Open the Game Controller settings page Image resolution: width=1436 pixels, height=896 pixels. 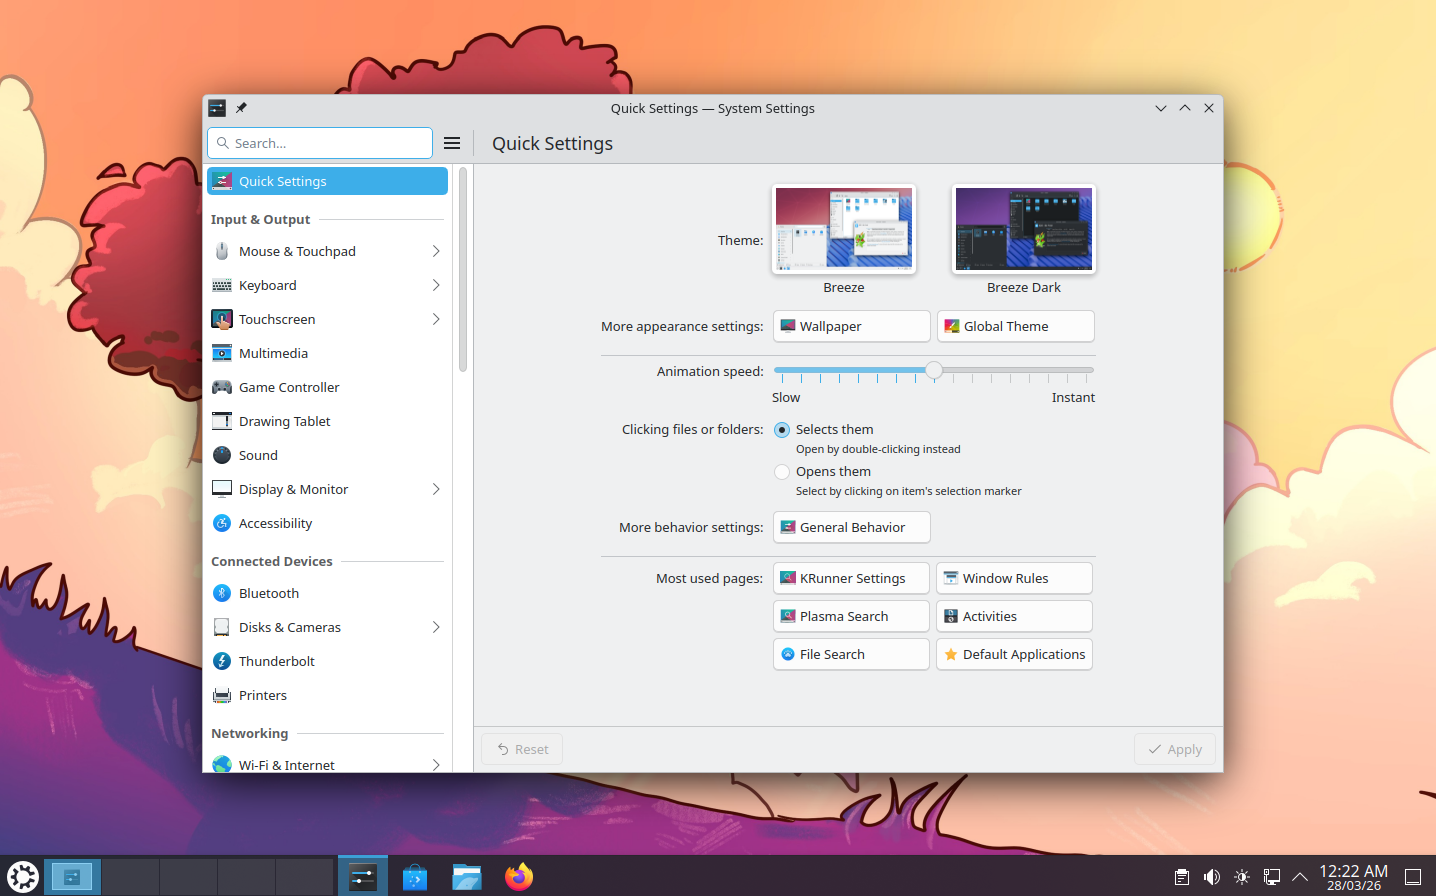327,387
